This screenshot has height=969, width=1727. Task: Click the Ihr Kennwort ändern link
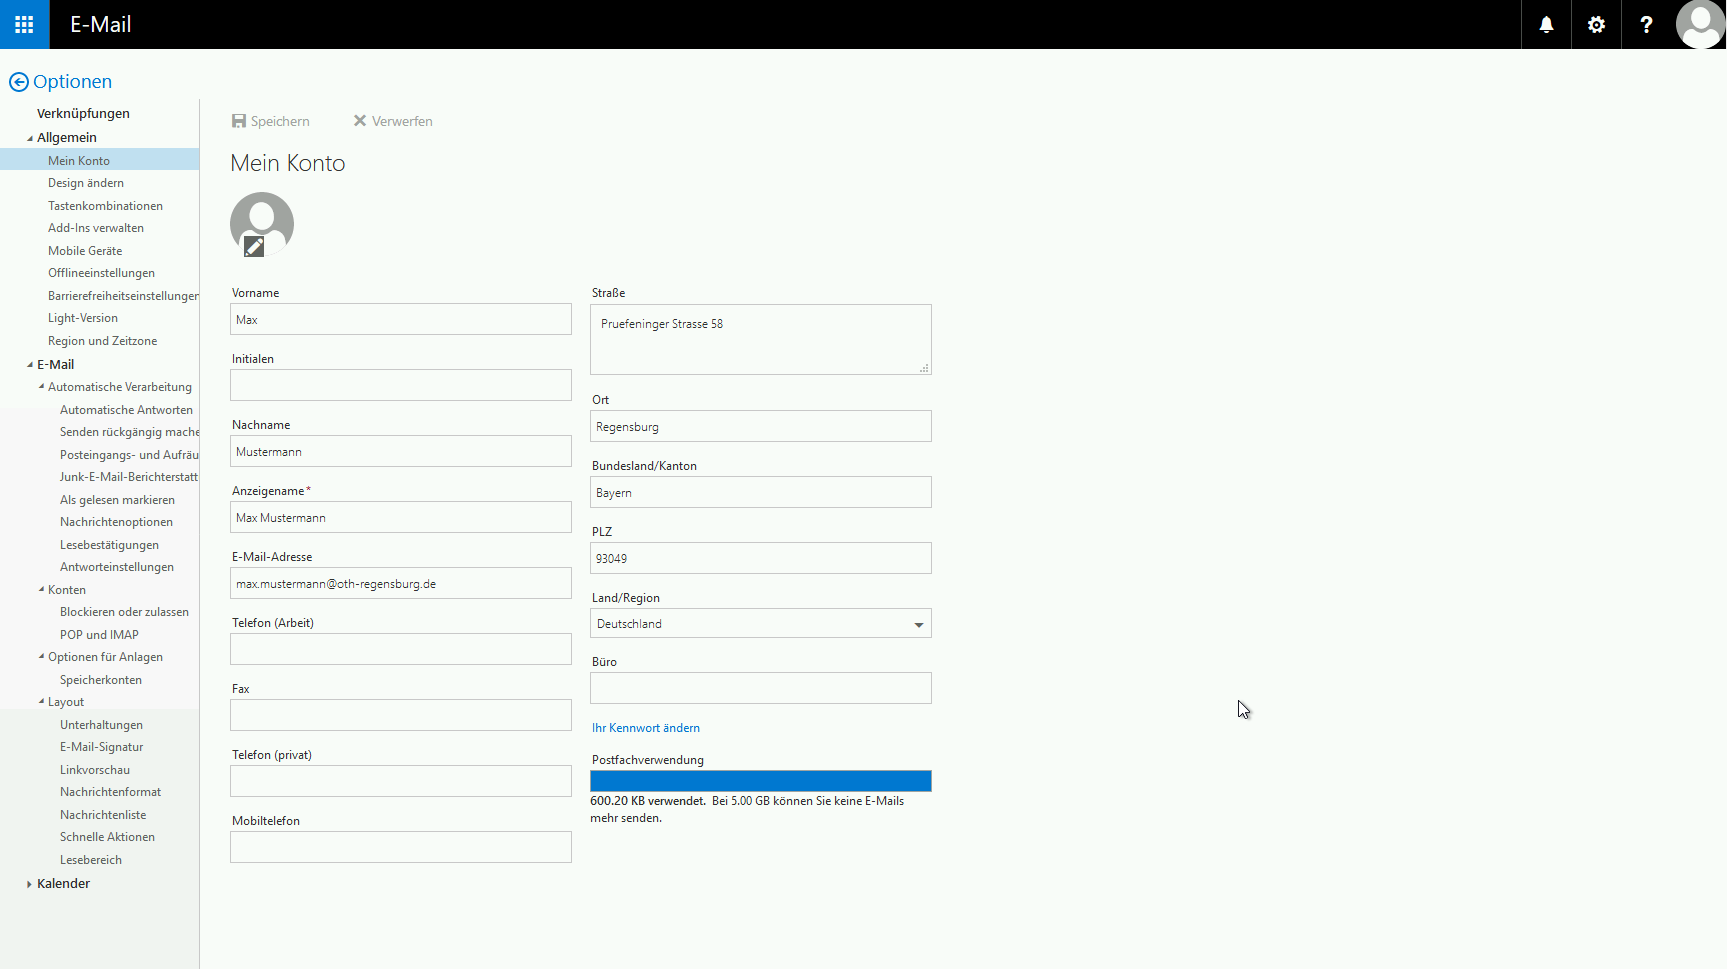click(x=646, y=728)
